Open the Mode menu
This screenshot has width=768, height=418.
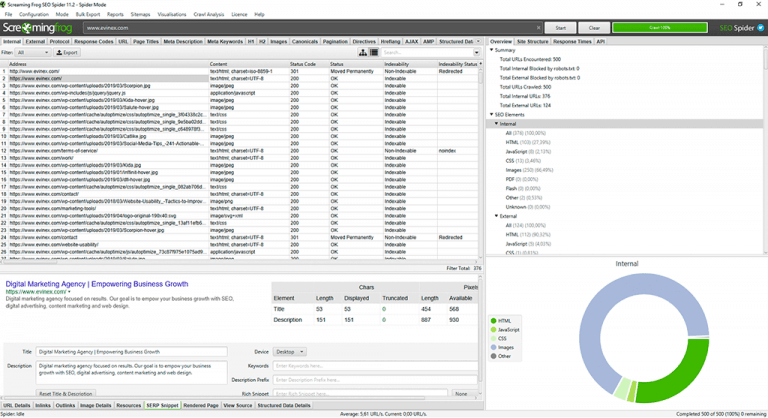pyautogui.click(x=62, y=14)
